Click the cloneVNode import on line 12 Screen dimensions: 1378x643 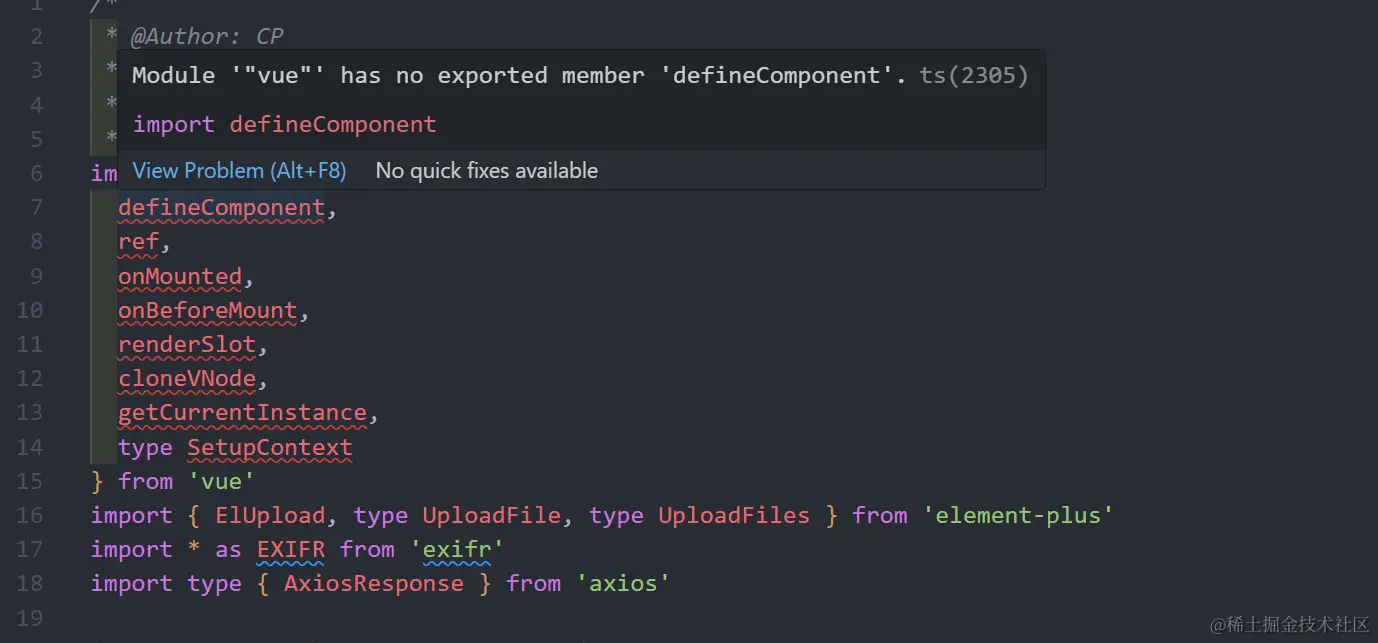[187, 379]
